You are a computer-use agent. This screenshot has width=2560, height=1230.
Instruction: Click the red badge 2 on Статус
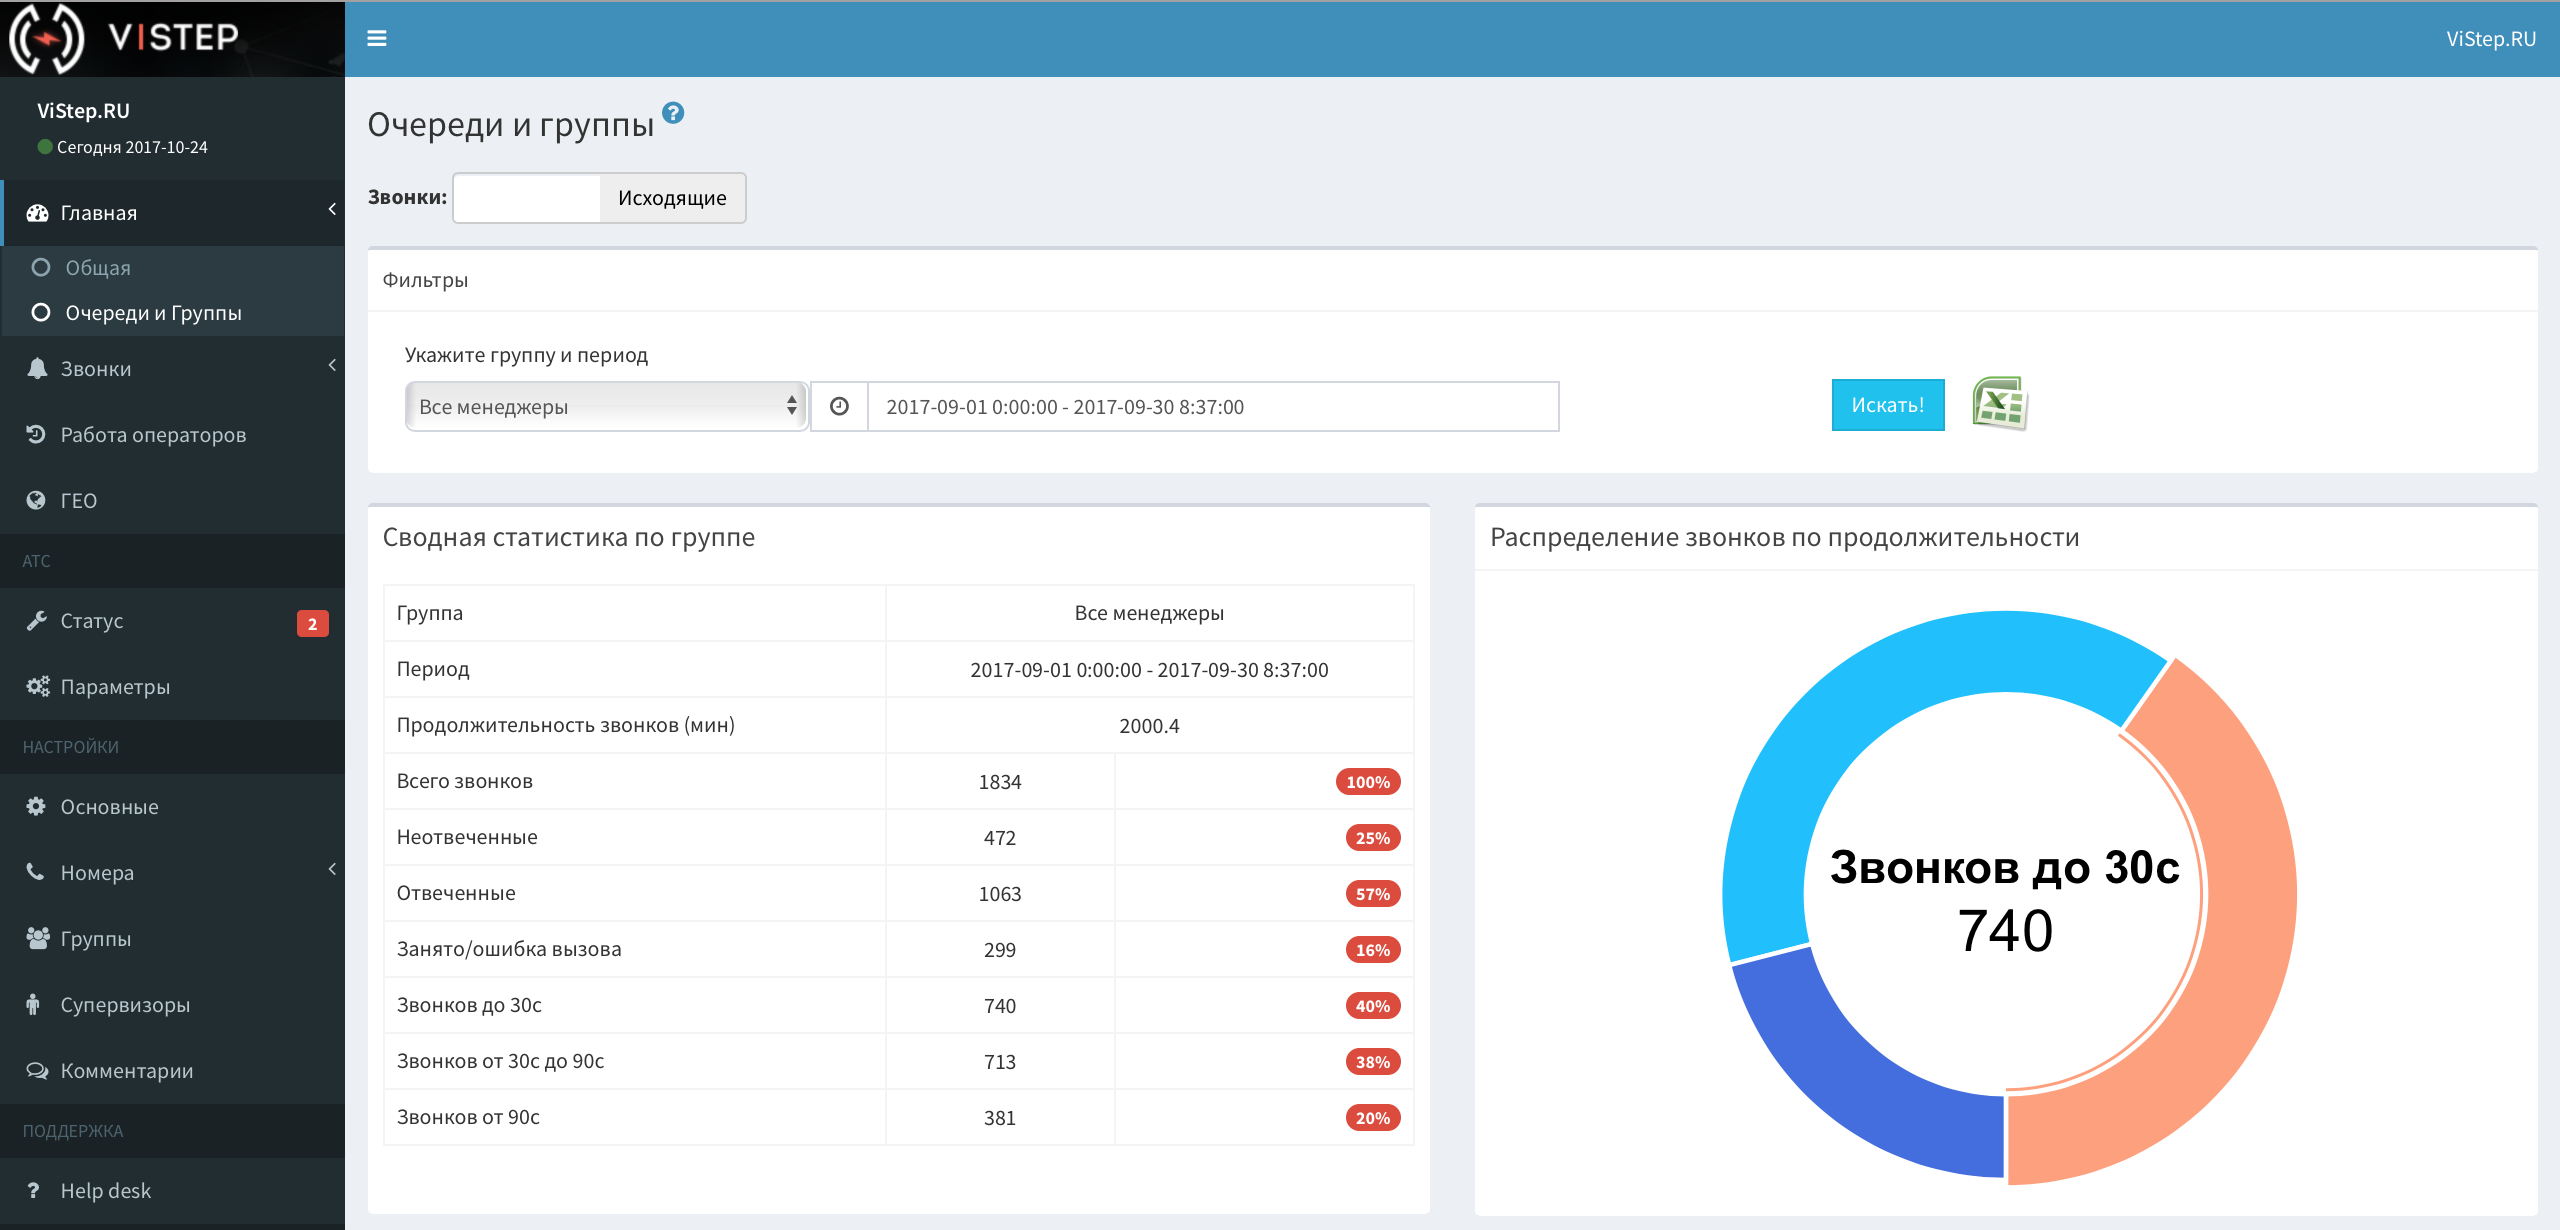[x=313, y=623]
